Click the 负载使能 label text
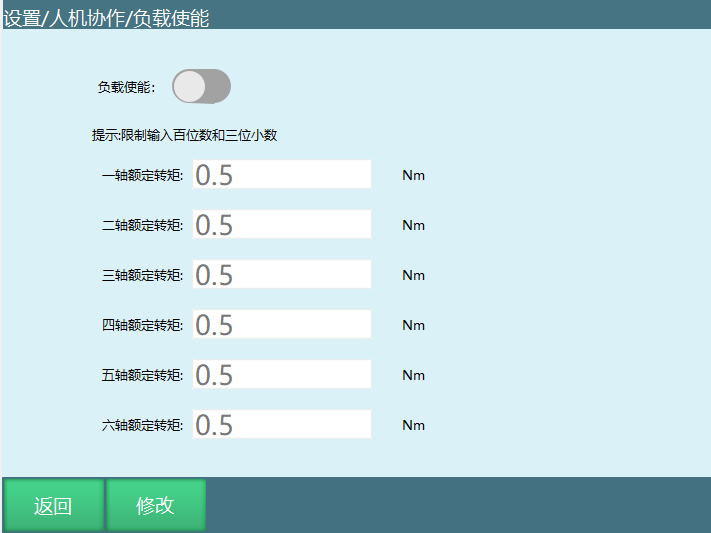The width and height of the screenshot is (711, 533). click(x=126, y=87)
